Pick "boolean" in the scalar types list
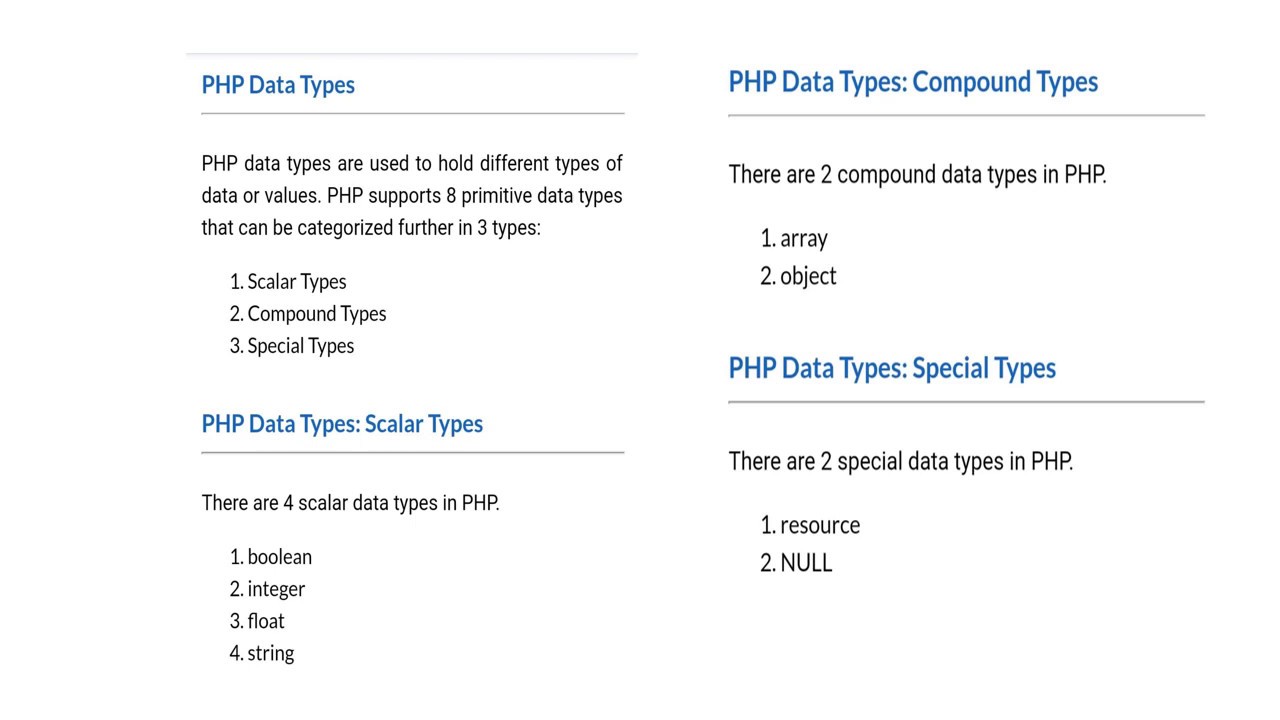Viewport: 1280px width, 720px height. pos(279,557)
